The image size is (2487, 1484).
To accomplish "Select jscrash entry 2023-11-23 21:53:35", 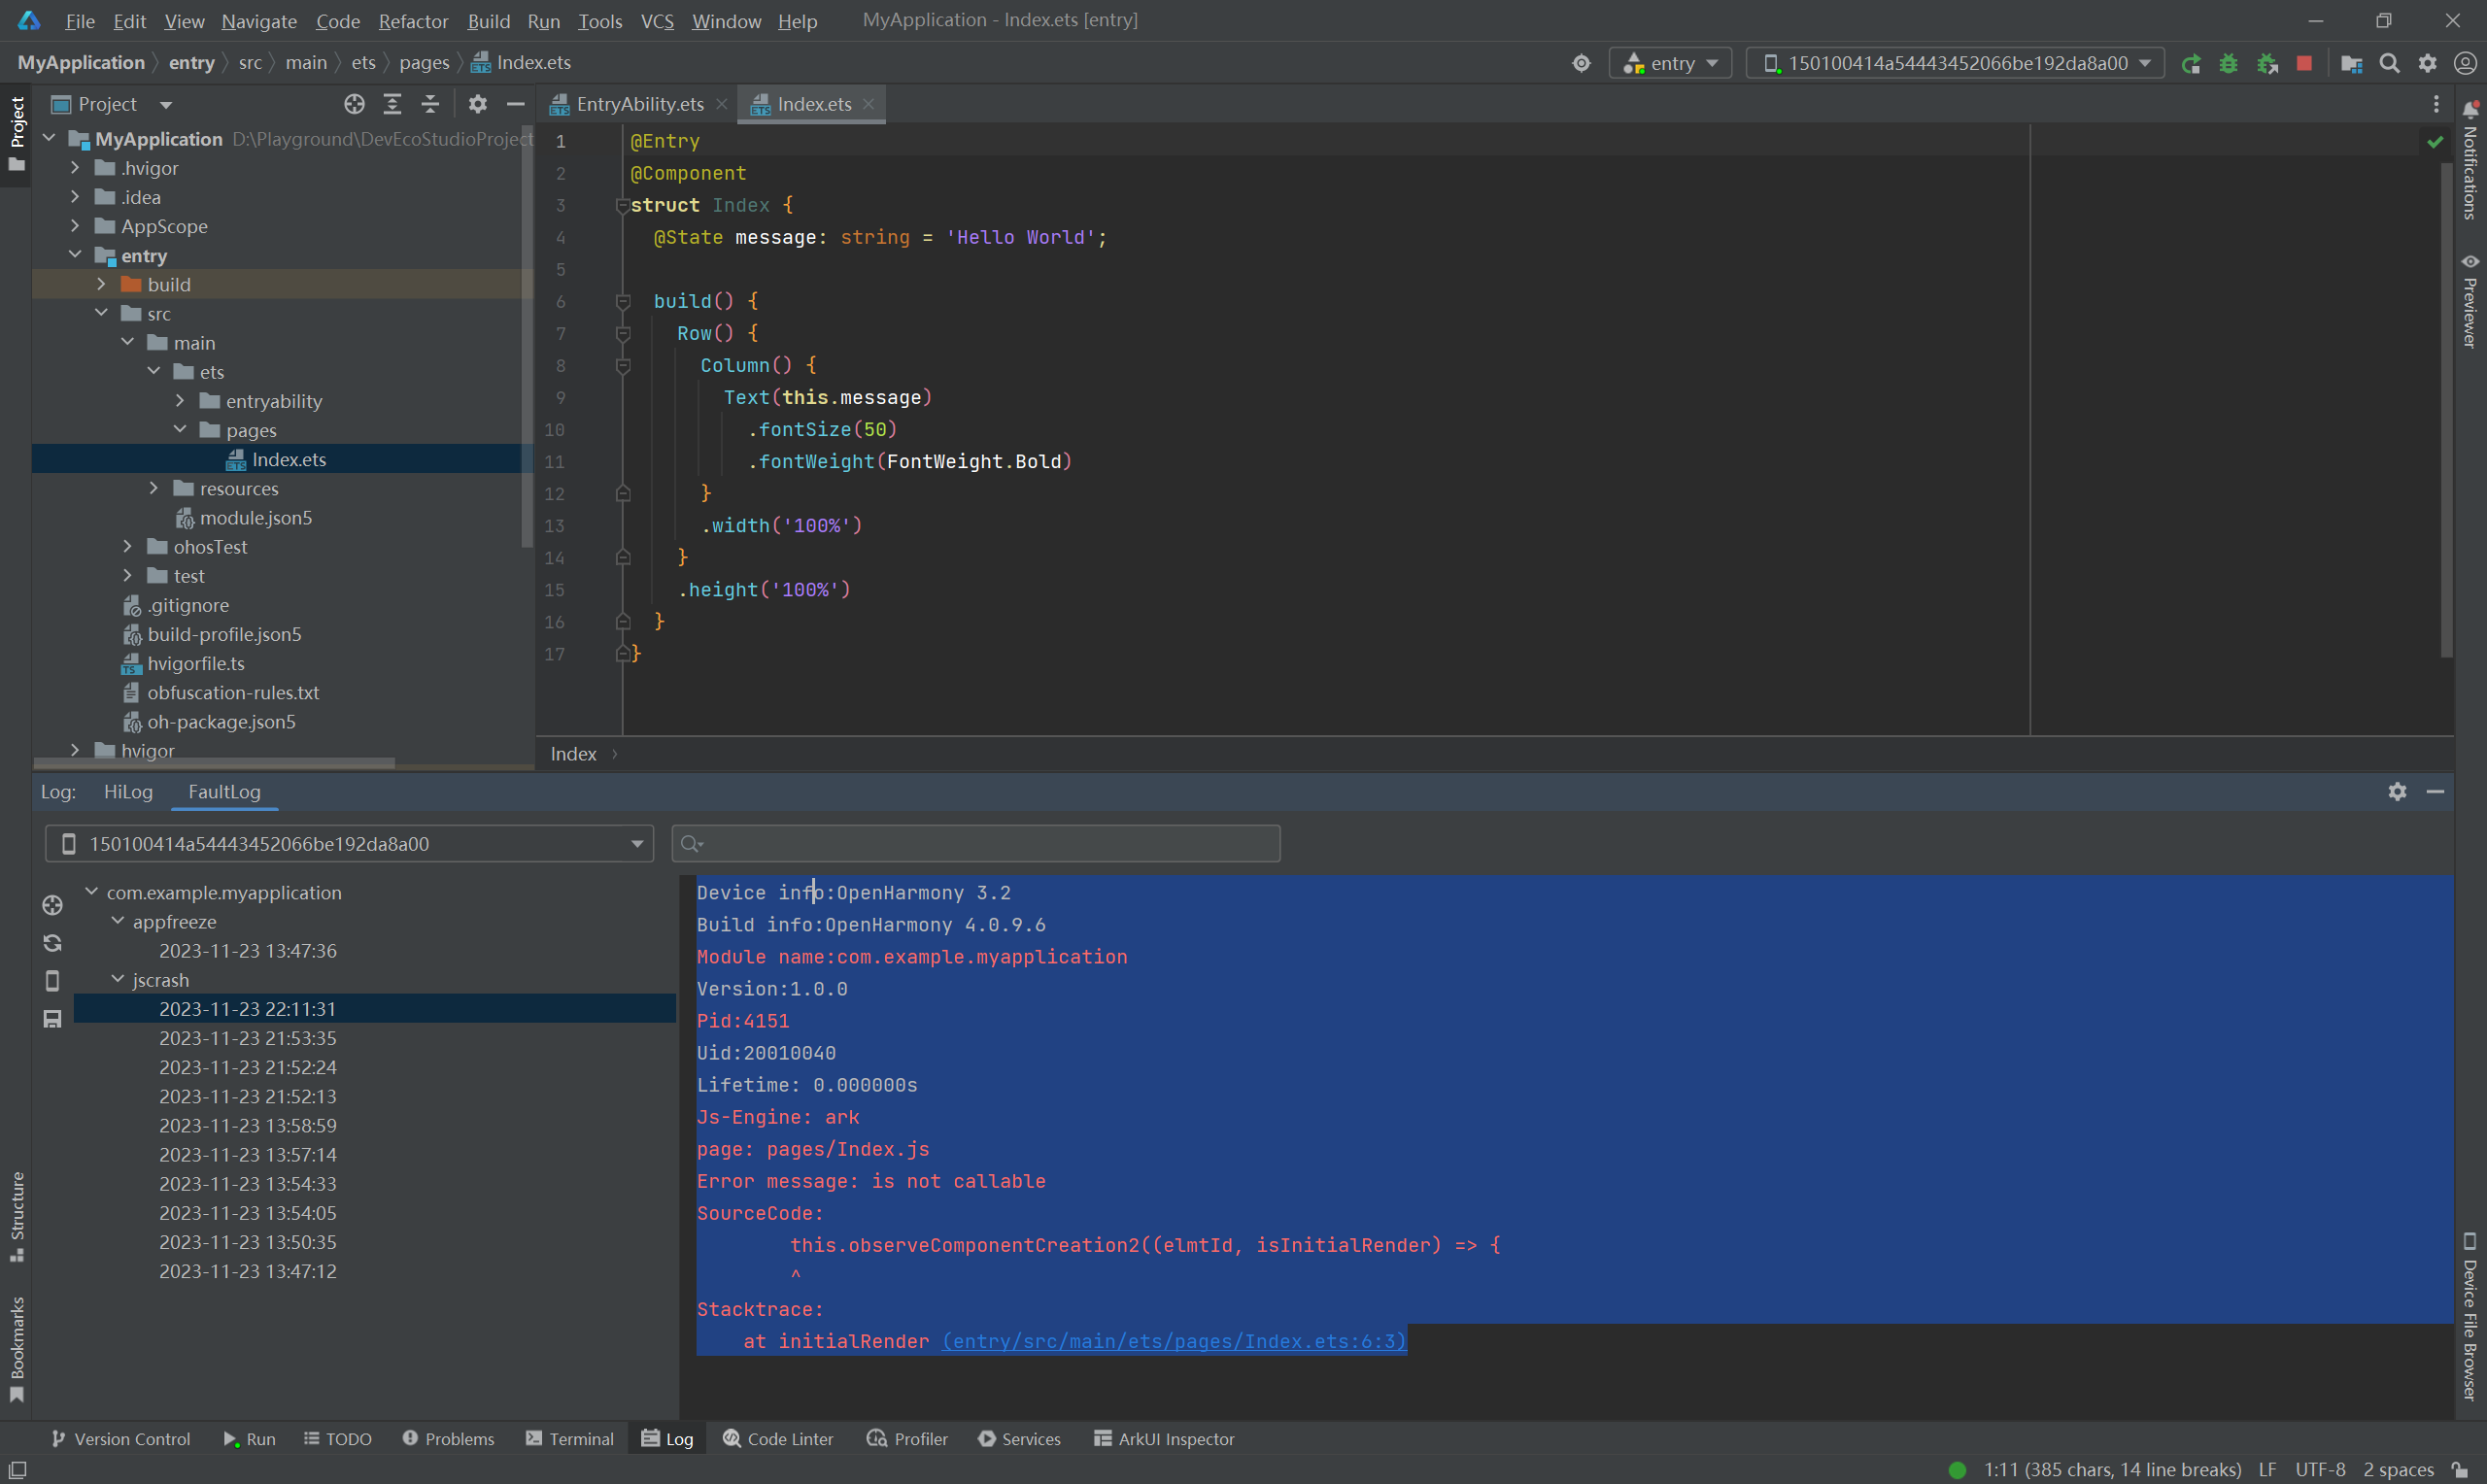I will (x=374, y=1037).
